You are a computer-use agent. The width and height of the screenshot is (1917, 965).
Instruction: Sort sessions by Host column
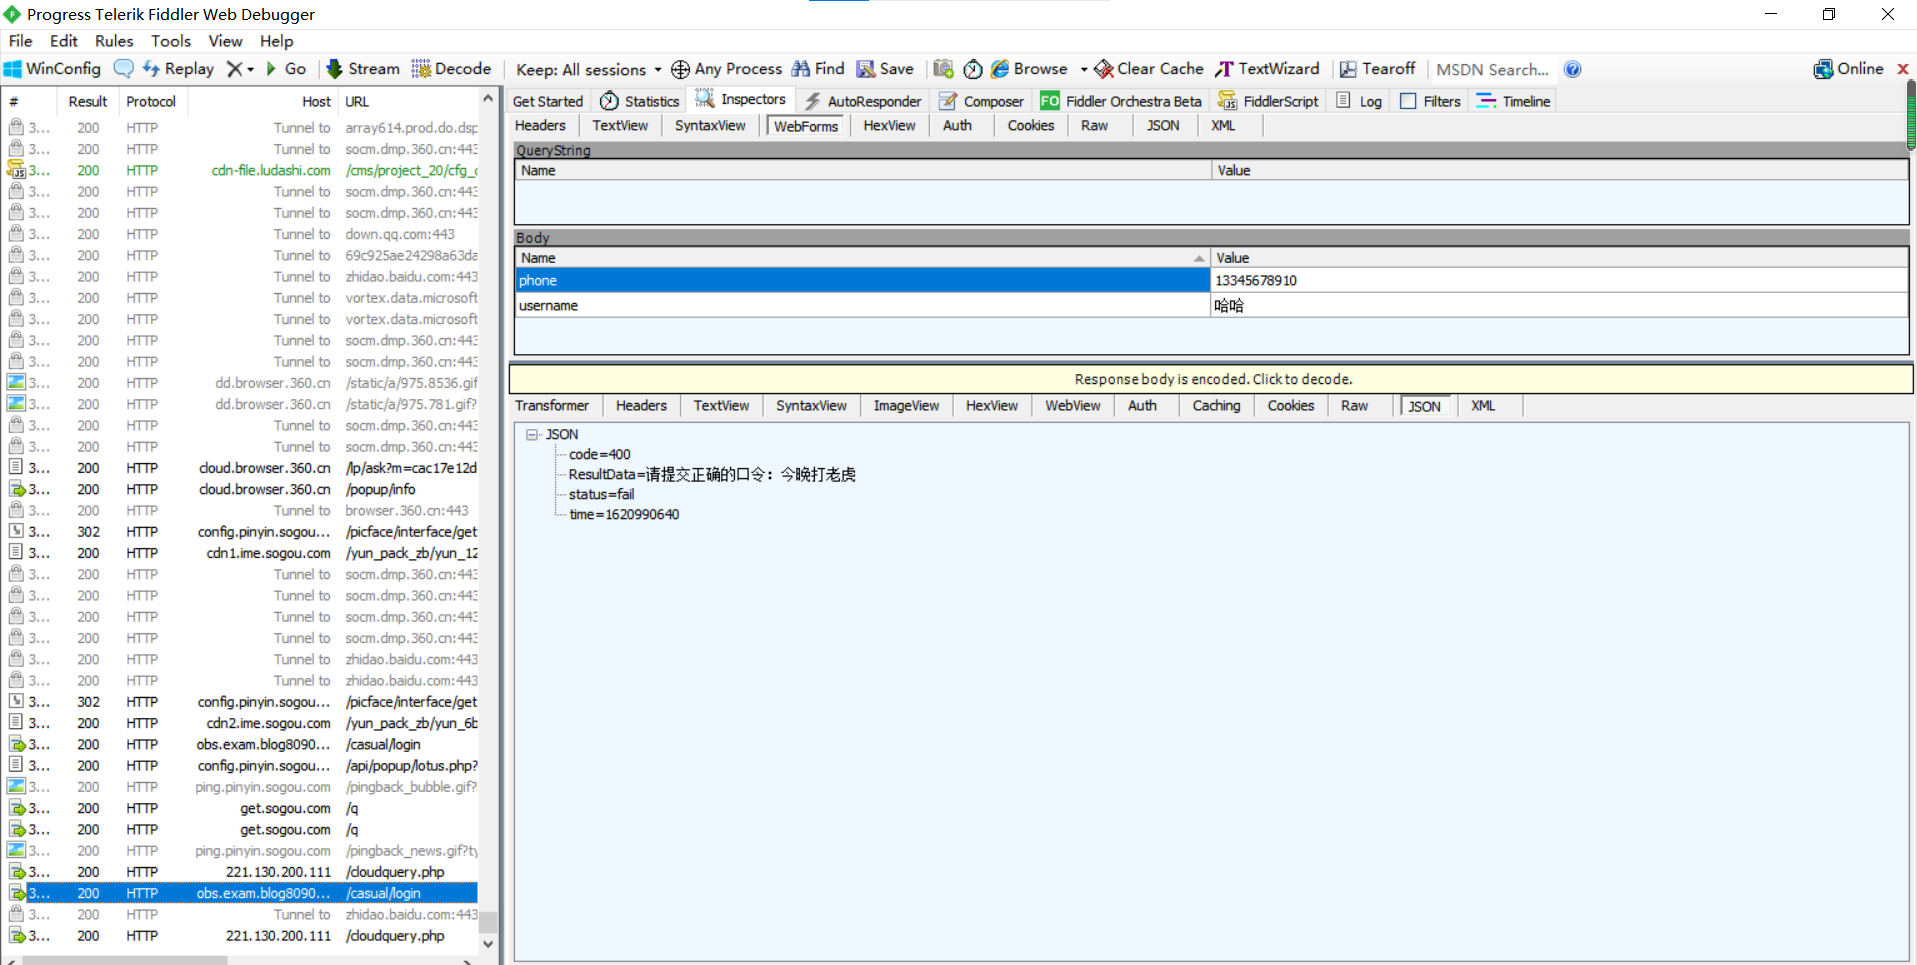[263, 101]
